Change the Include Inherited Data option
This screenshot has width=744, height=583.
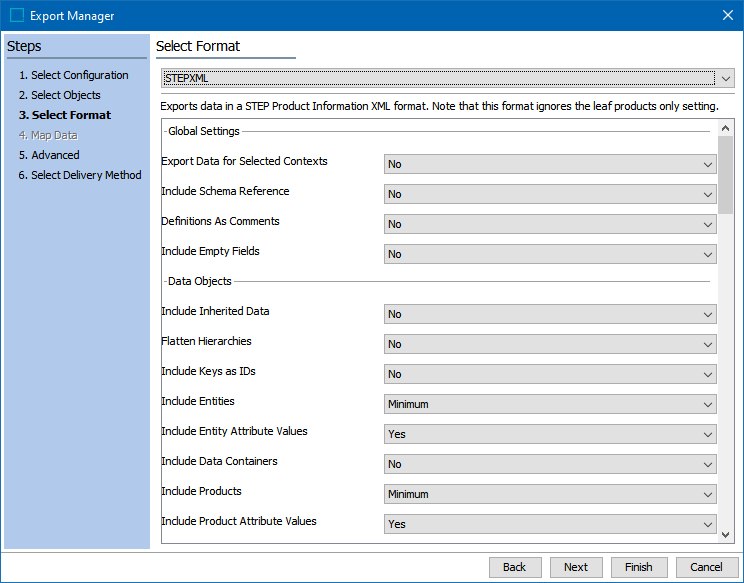click(x=550, y=314)
